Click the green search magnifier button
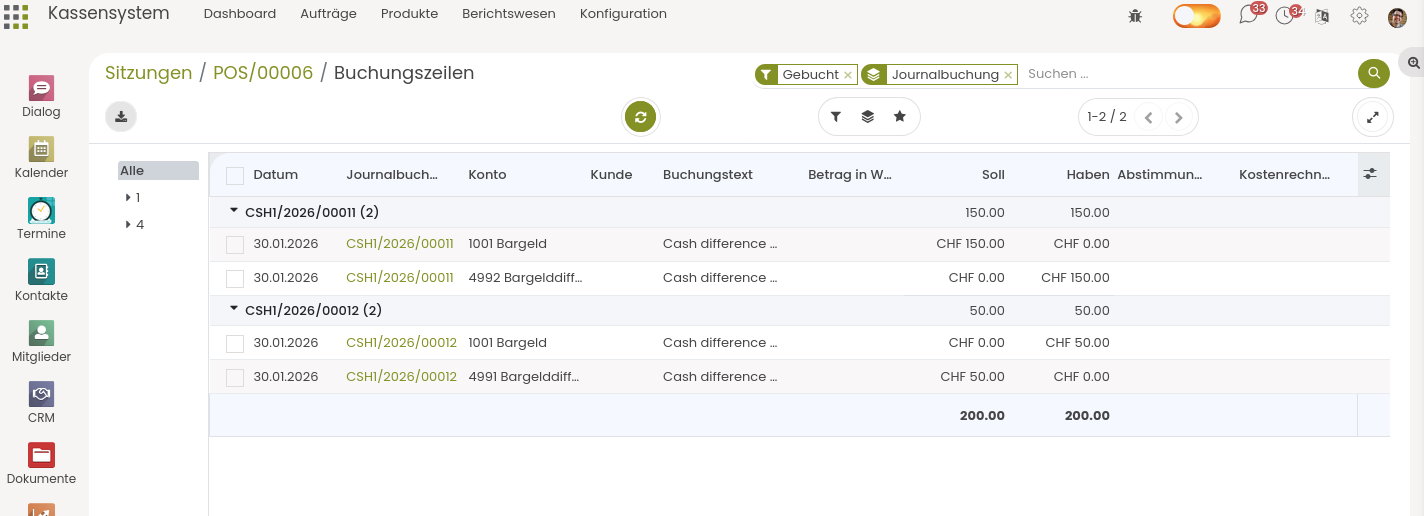This screenshot has height=516, width=1424. [1373, 74]
